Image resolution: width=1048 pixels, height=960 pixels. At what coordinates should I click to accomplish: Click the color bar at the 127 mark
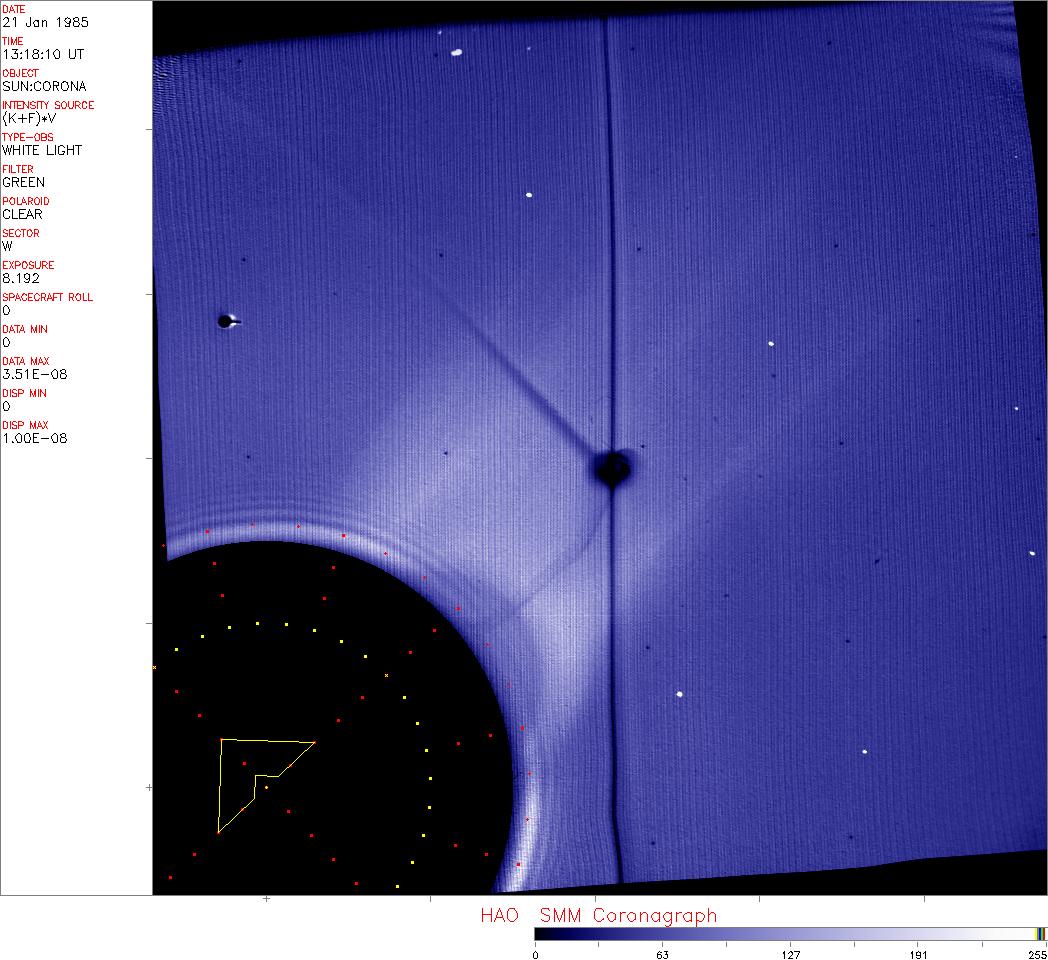790,934
